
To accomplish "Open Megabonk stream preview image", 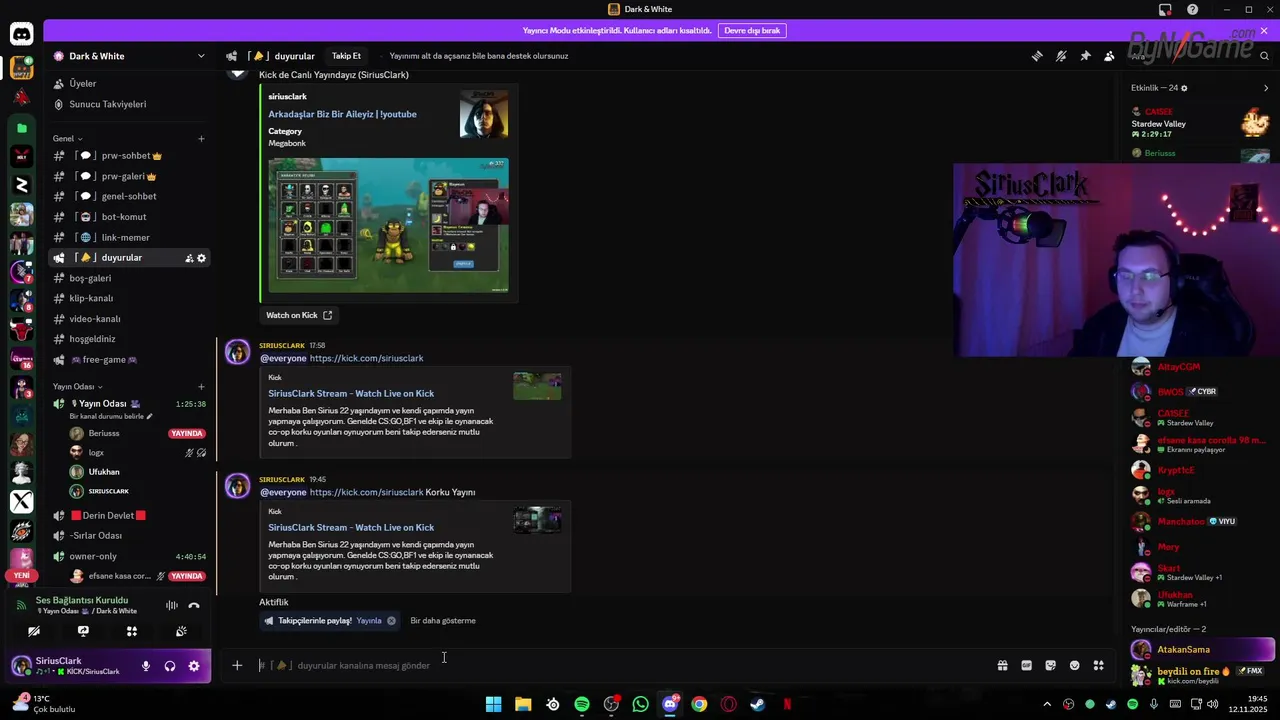I will 388,225.
